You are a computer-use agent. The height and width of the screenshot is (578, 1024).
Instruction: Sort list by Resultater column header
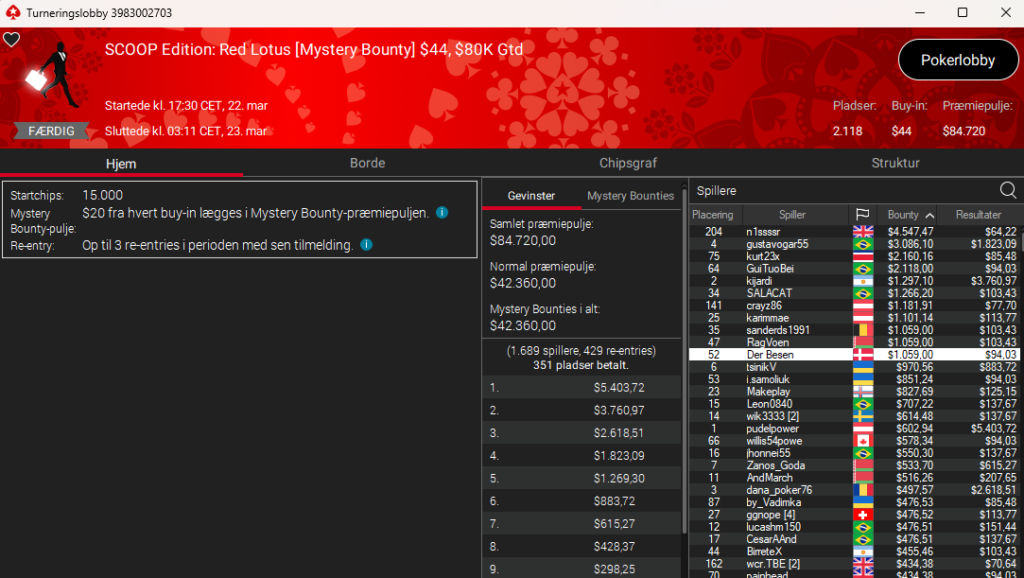click(x=977, y=215)
